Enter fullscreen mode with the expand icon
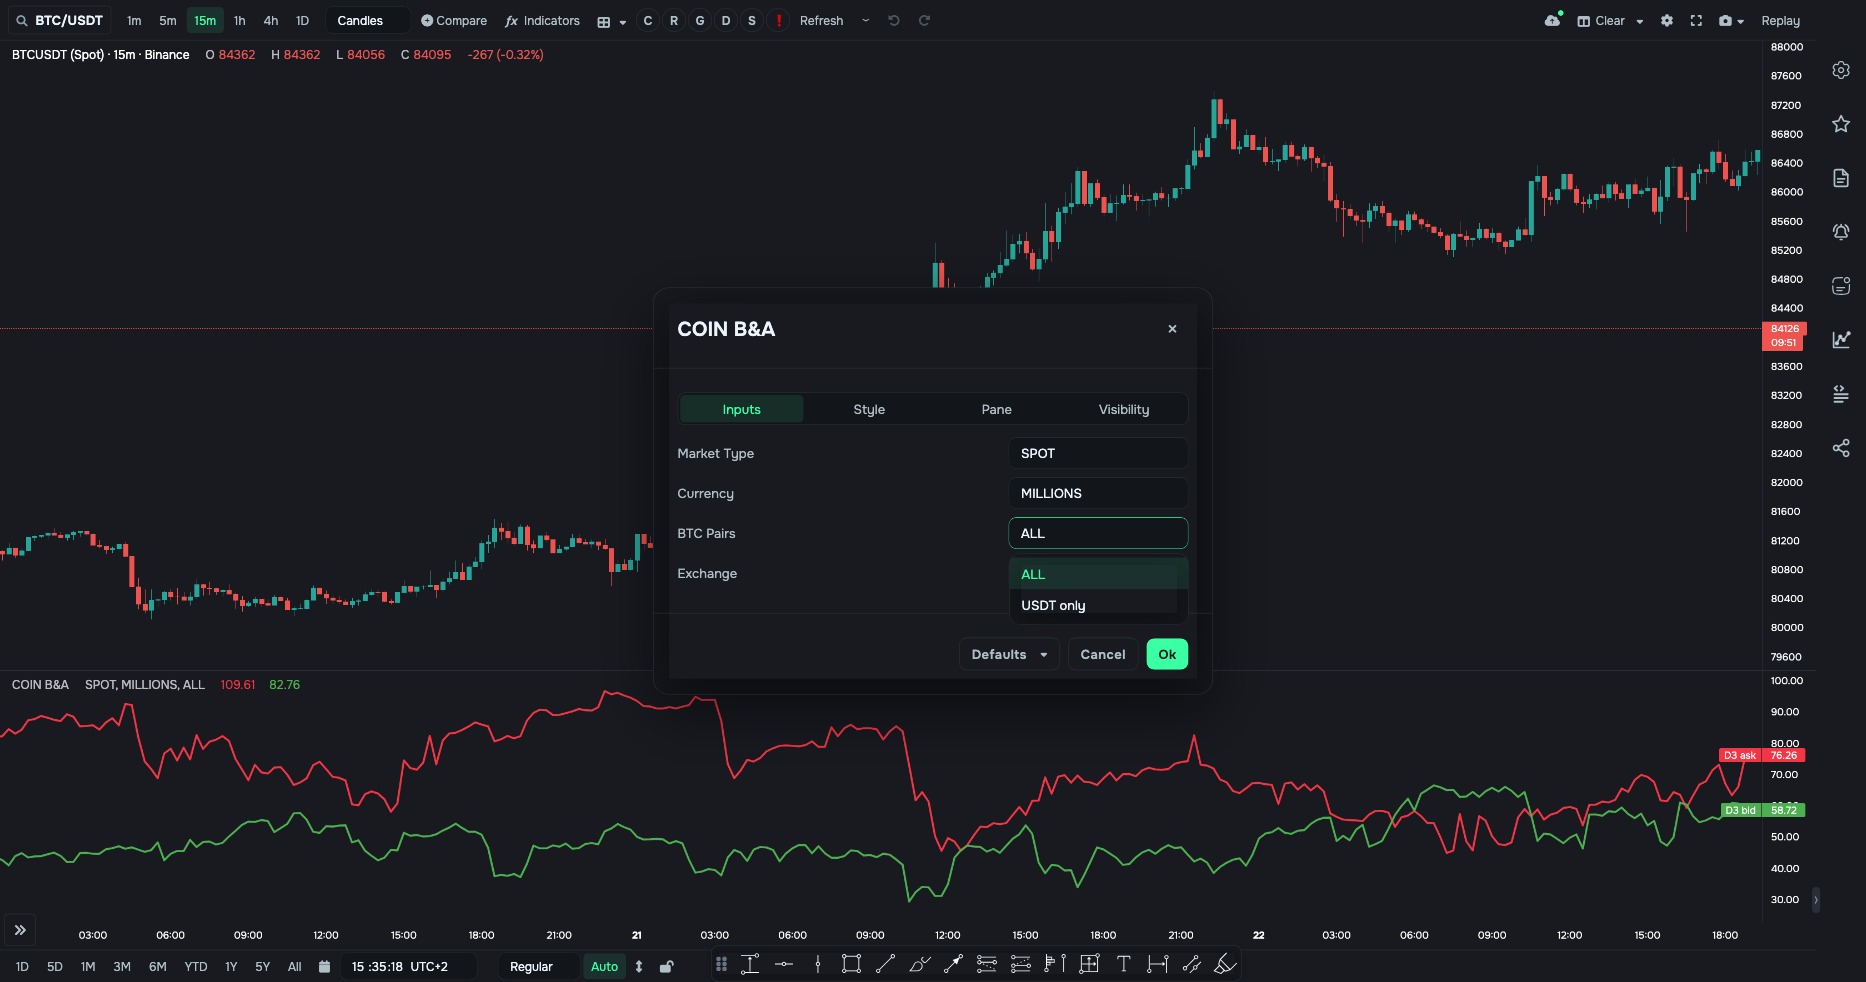This screenshot has height=982, width=1866. [x=1696, y=20]
